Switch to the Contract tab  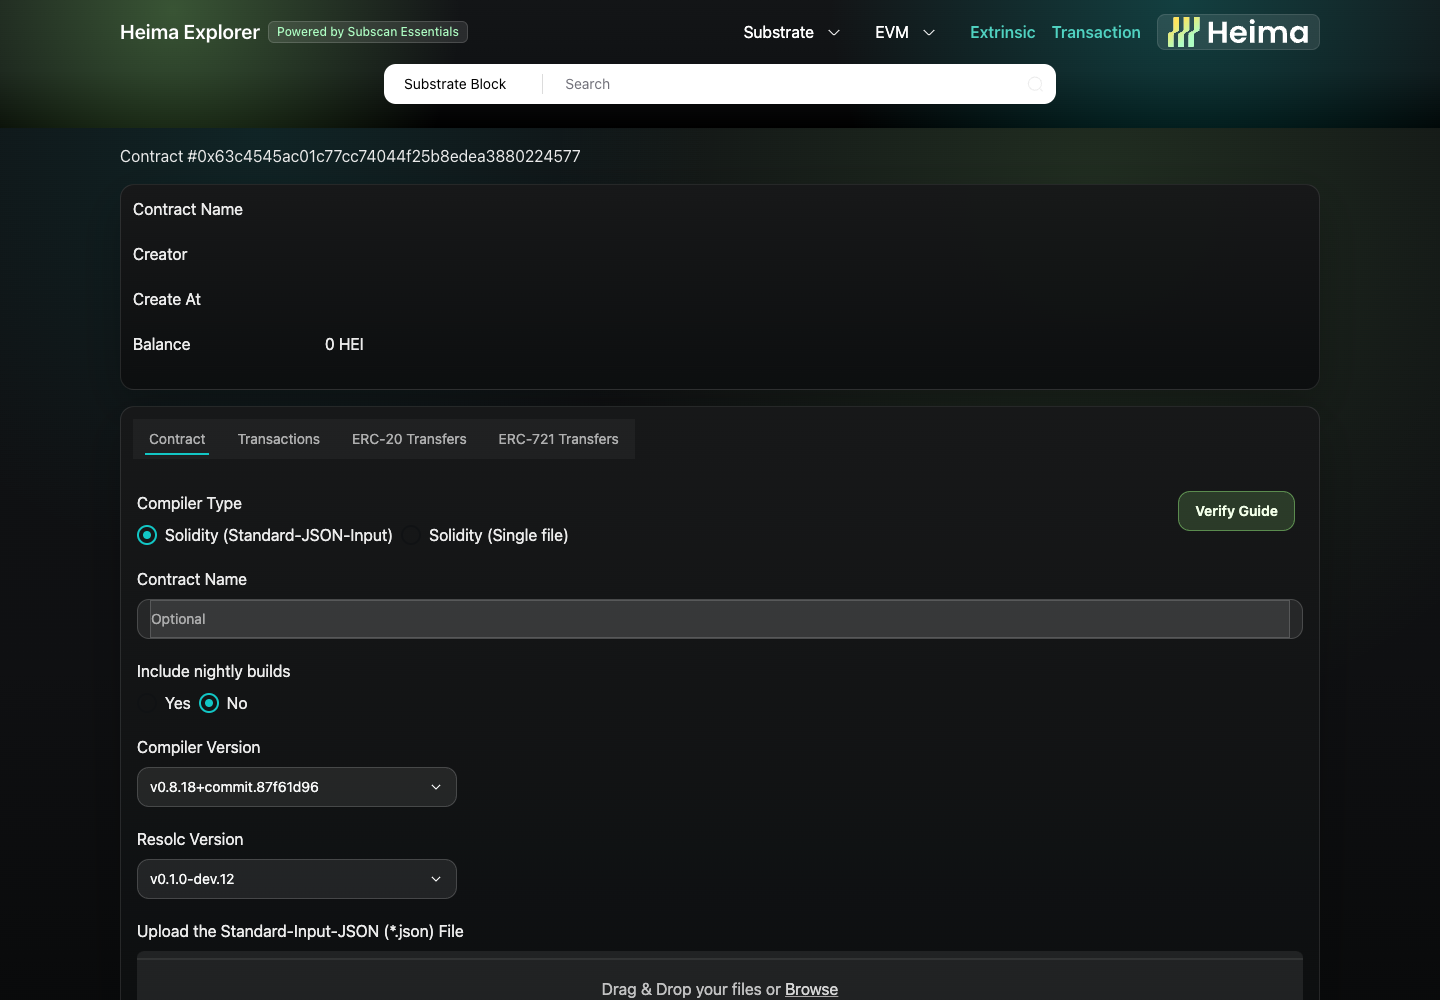pyautogui.click(x=177, y=439)
